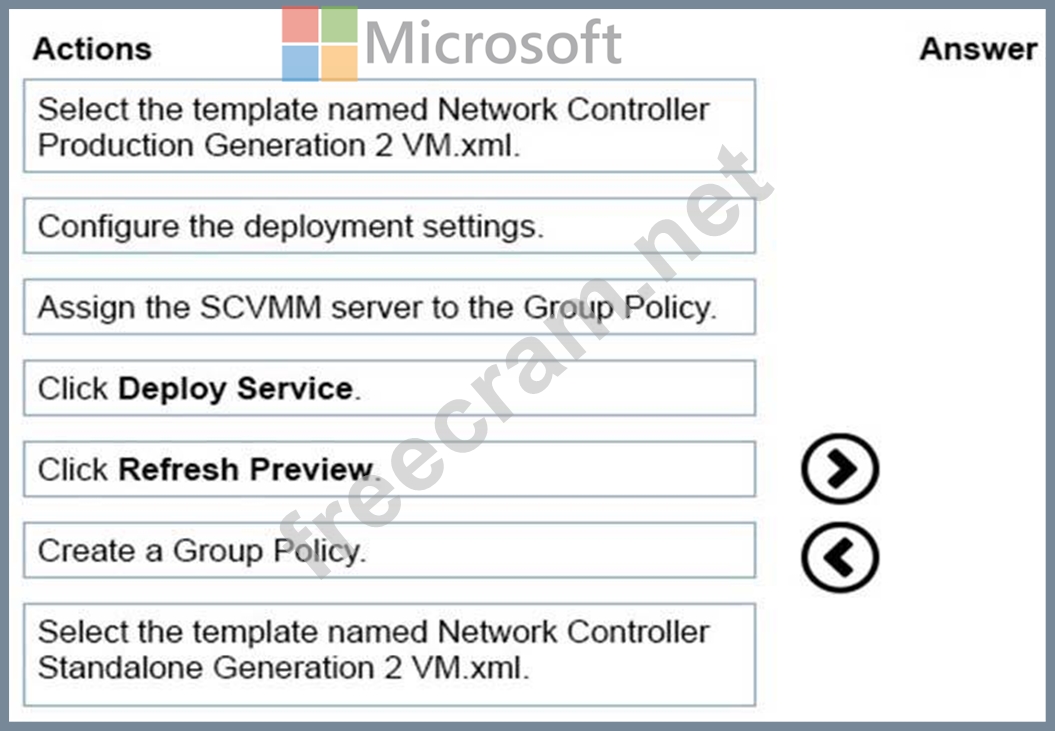Select the Click Refresh Preview action

tap(390, 469)
